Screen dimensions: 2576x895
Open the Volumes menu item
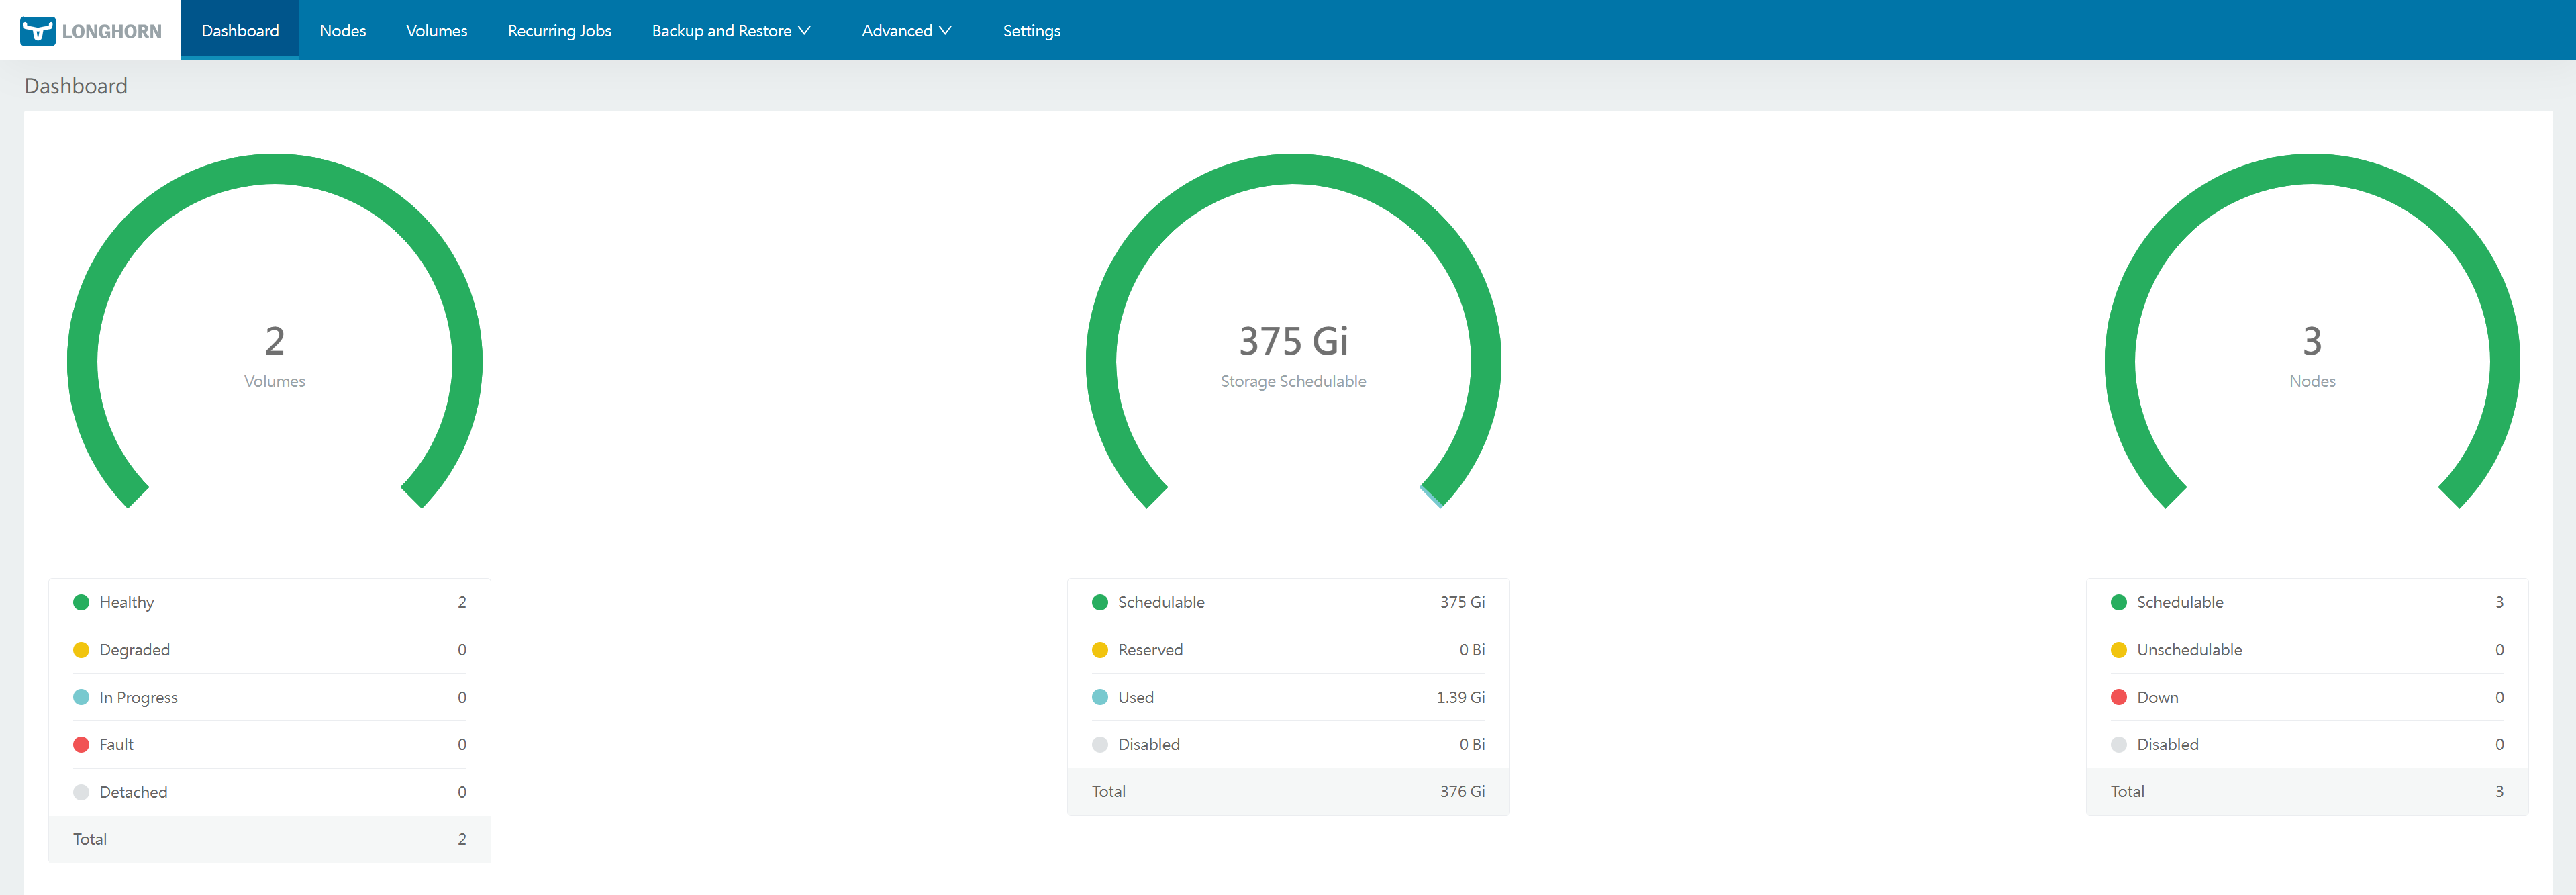[x=437, y=30]
